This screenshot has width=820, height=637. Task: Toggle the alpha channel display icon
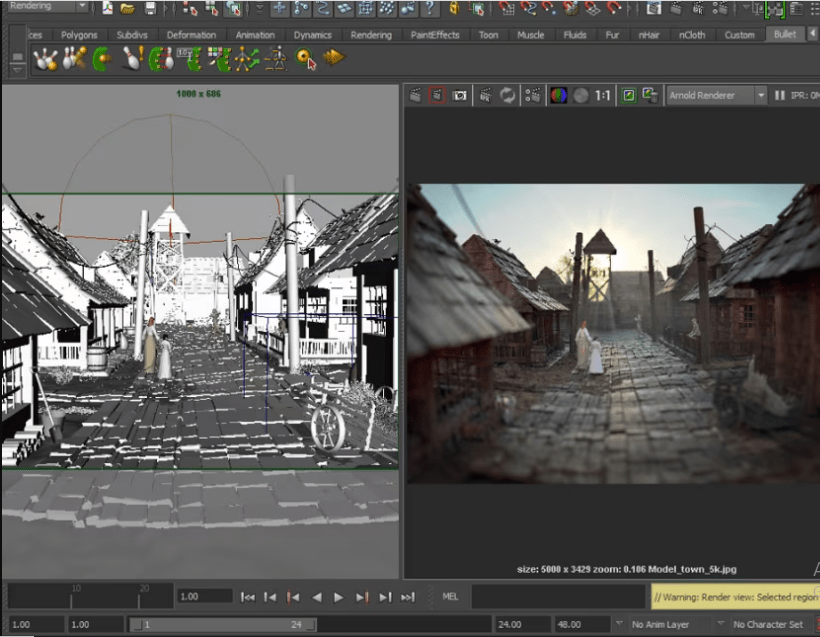coord(580,96)
